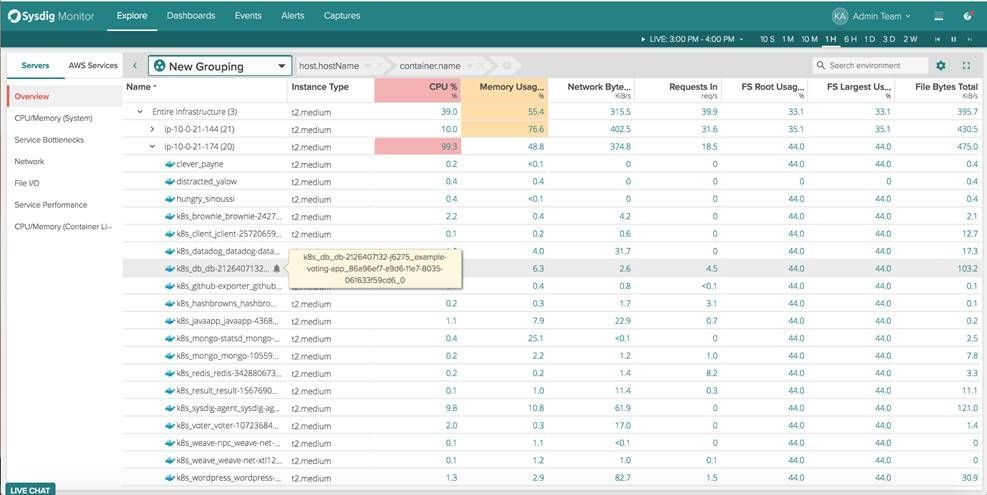
Task: Open the Admin Team user dropdown
Action: coord(881,16)
